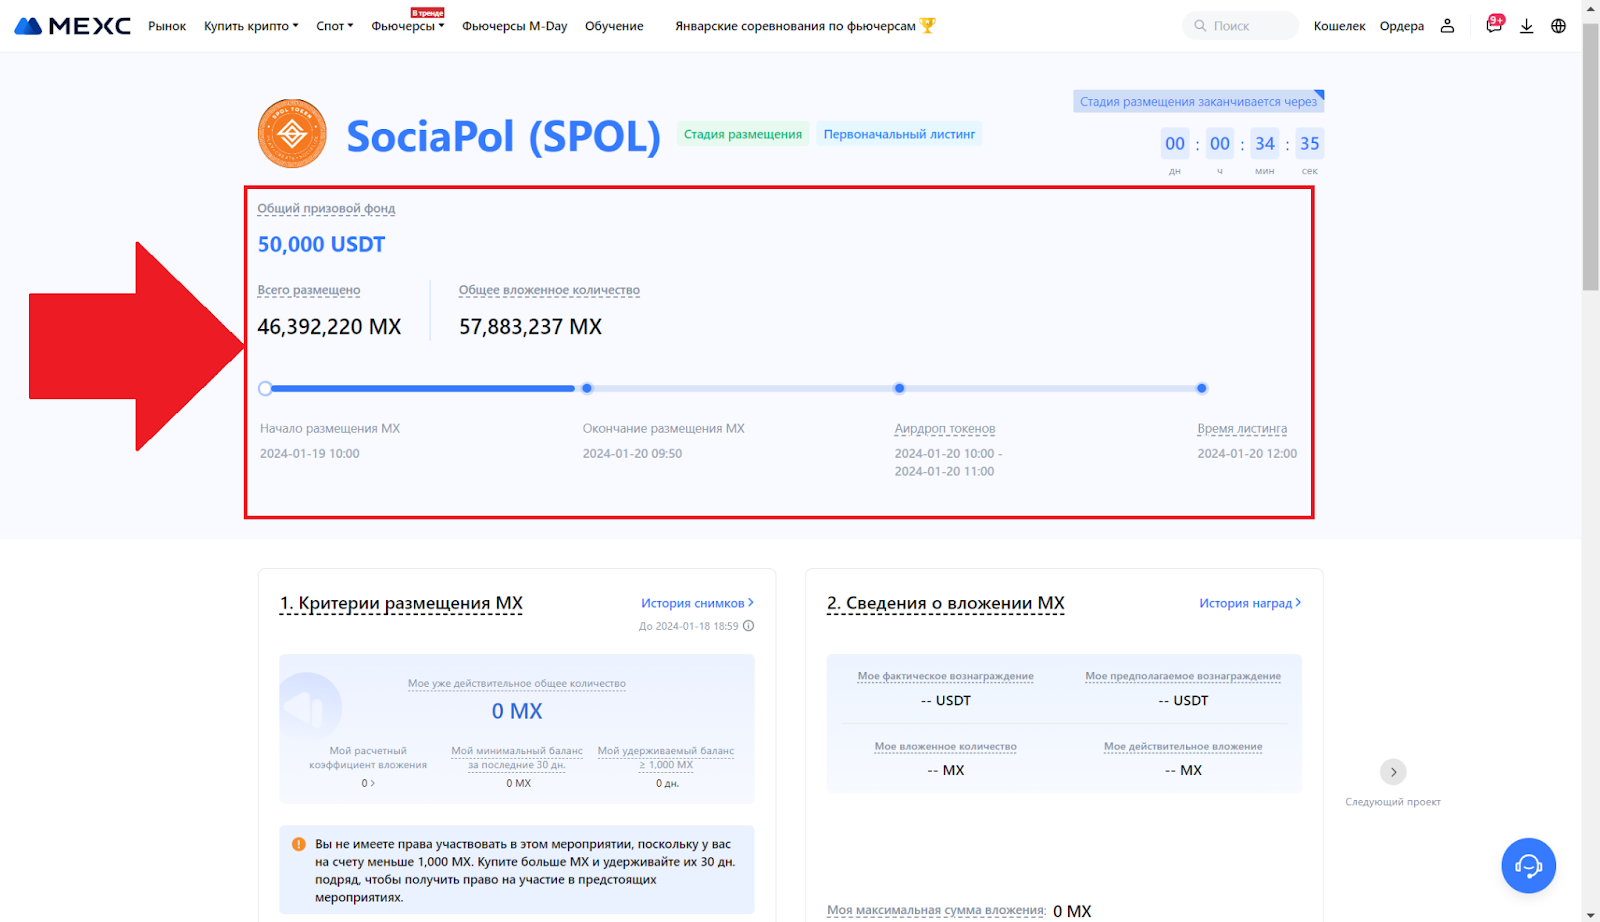
Task: Expand the Купить крипто dropdown
Action: tap(250, 26)
